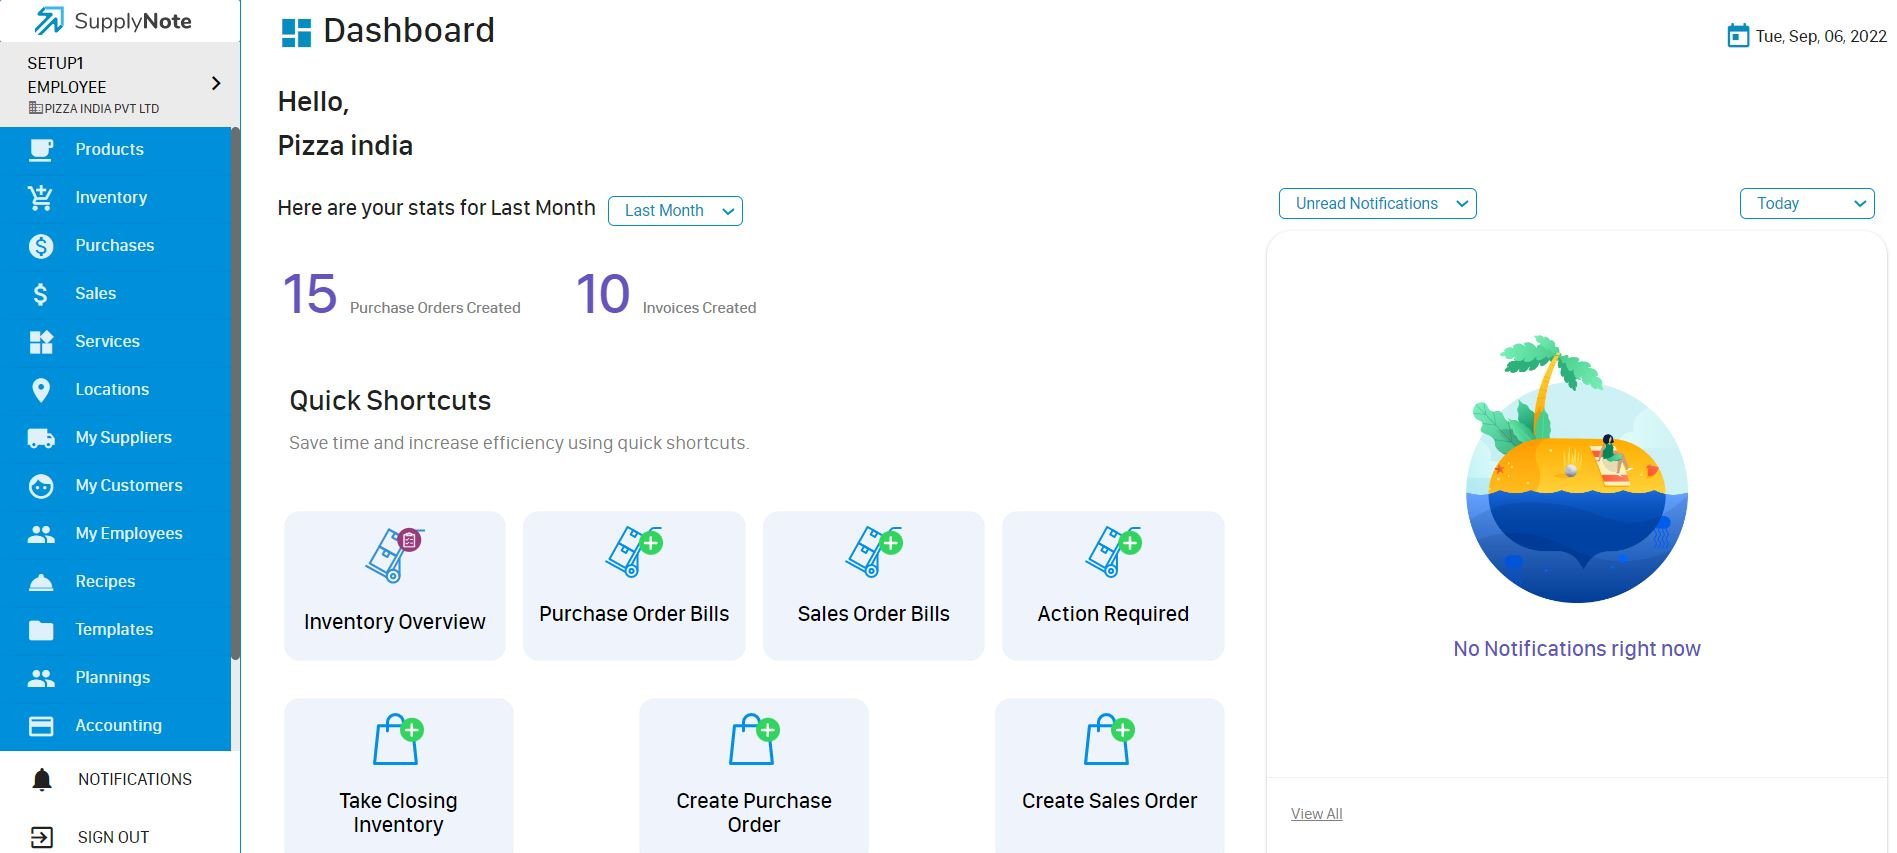Click the calendar icon beside the date
Viewport: 1897px width, 853px height.
point(1738,36)
